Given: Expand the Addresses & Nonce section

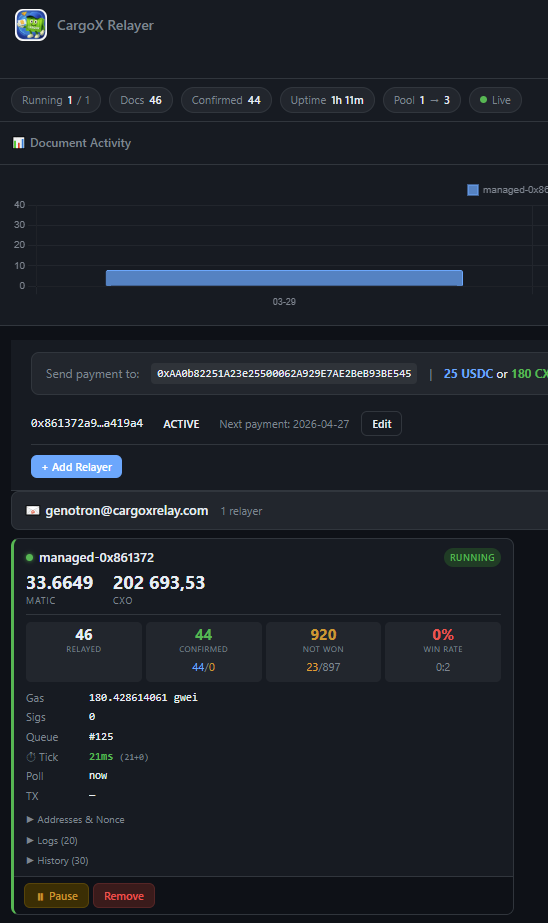Looking at the screenshot, I should pos(75,819).
